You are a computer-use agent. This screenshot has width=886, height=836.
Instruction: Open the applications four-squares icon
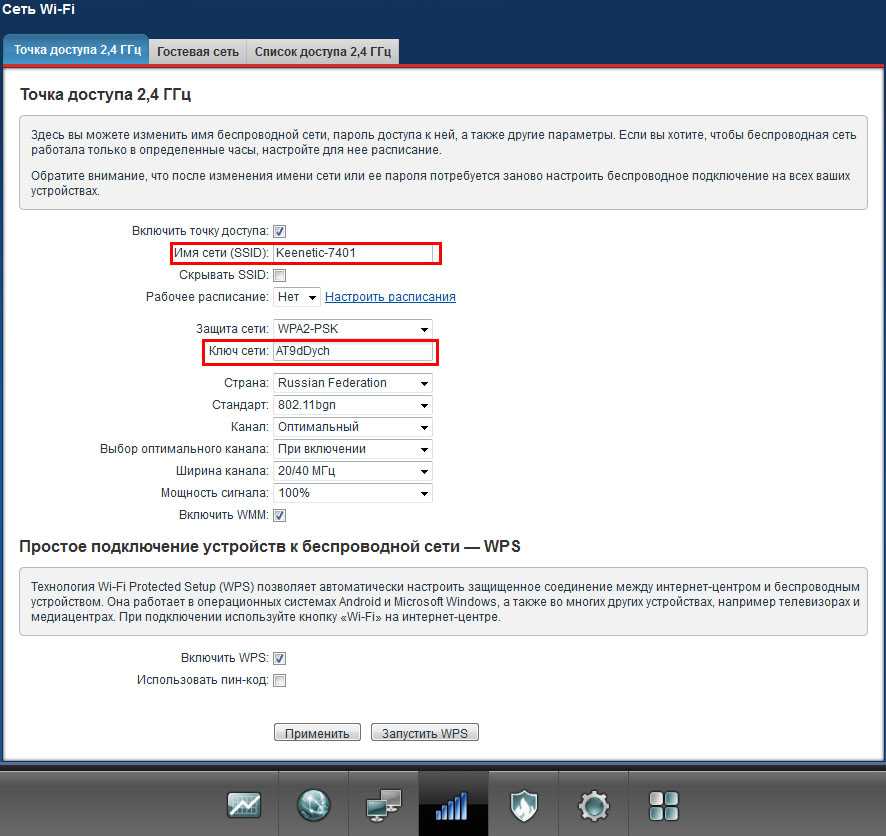663,804
